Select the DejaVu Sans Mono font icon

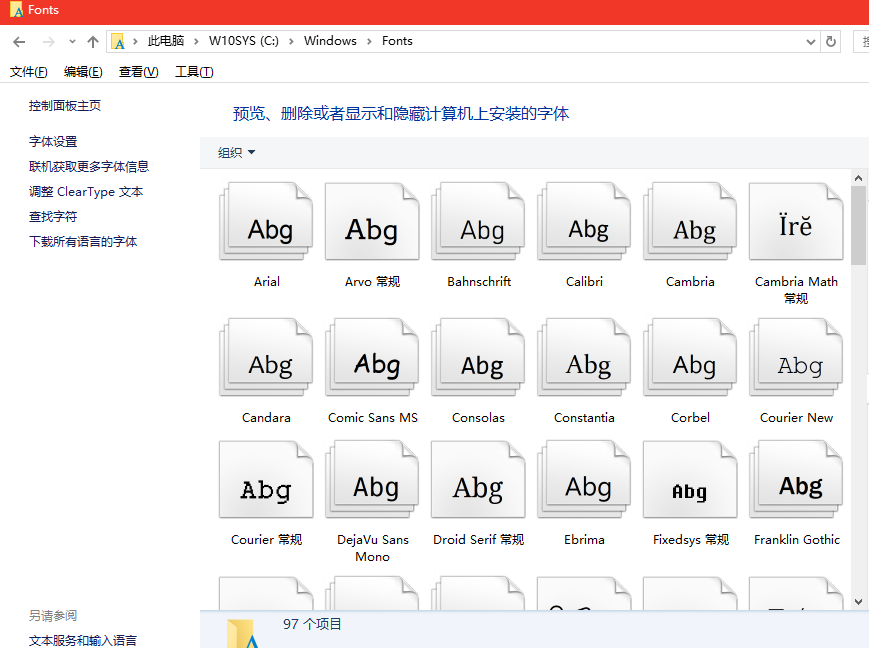372,479
